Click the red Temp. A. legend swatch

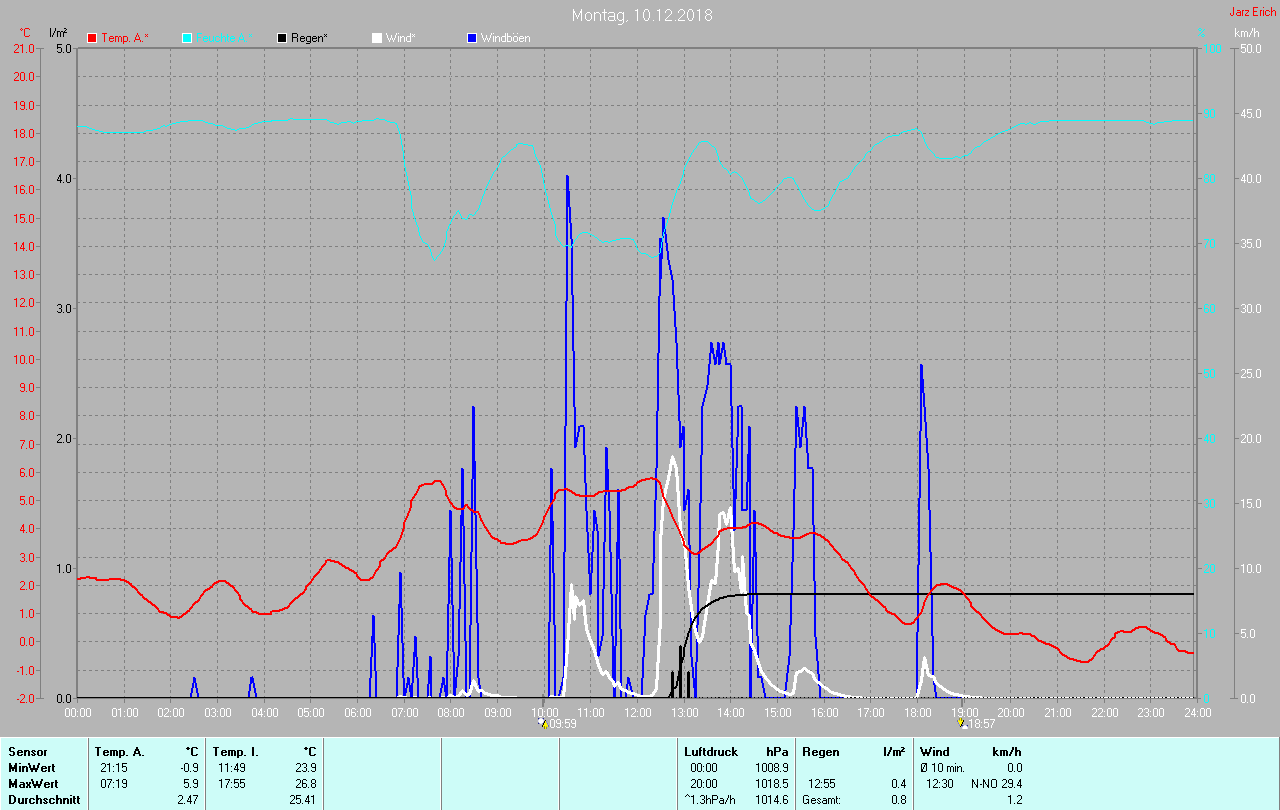(92, 38)
